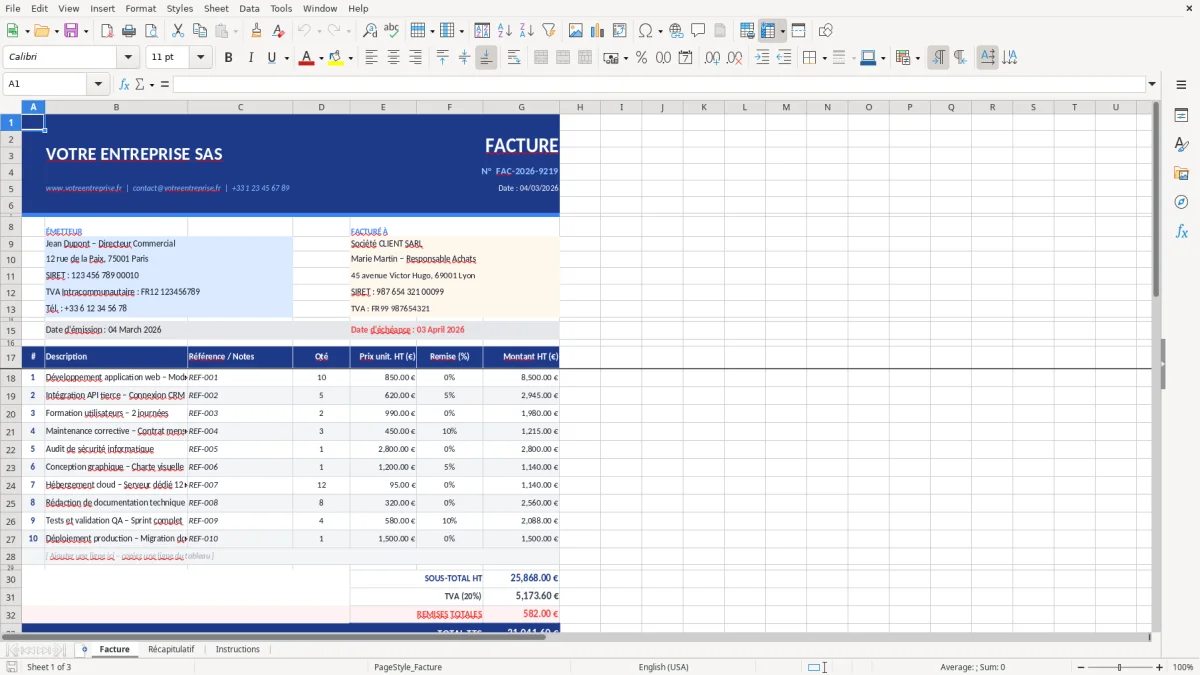Add a decimal place

pos(712,58)
